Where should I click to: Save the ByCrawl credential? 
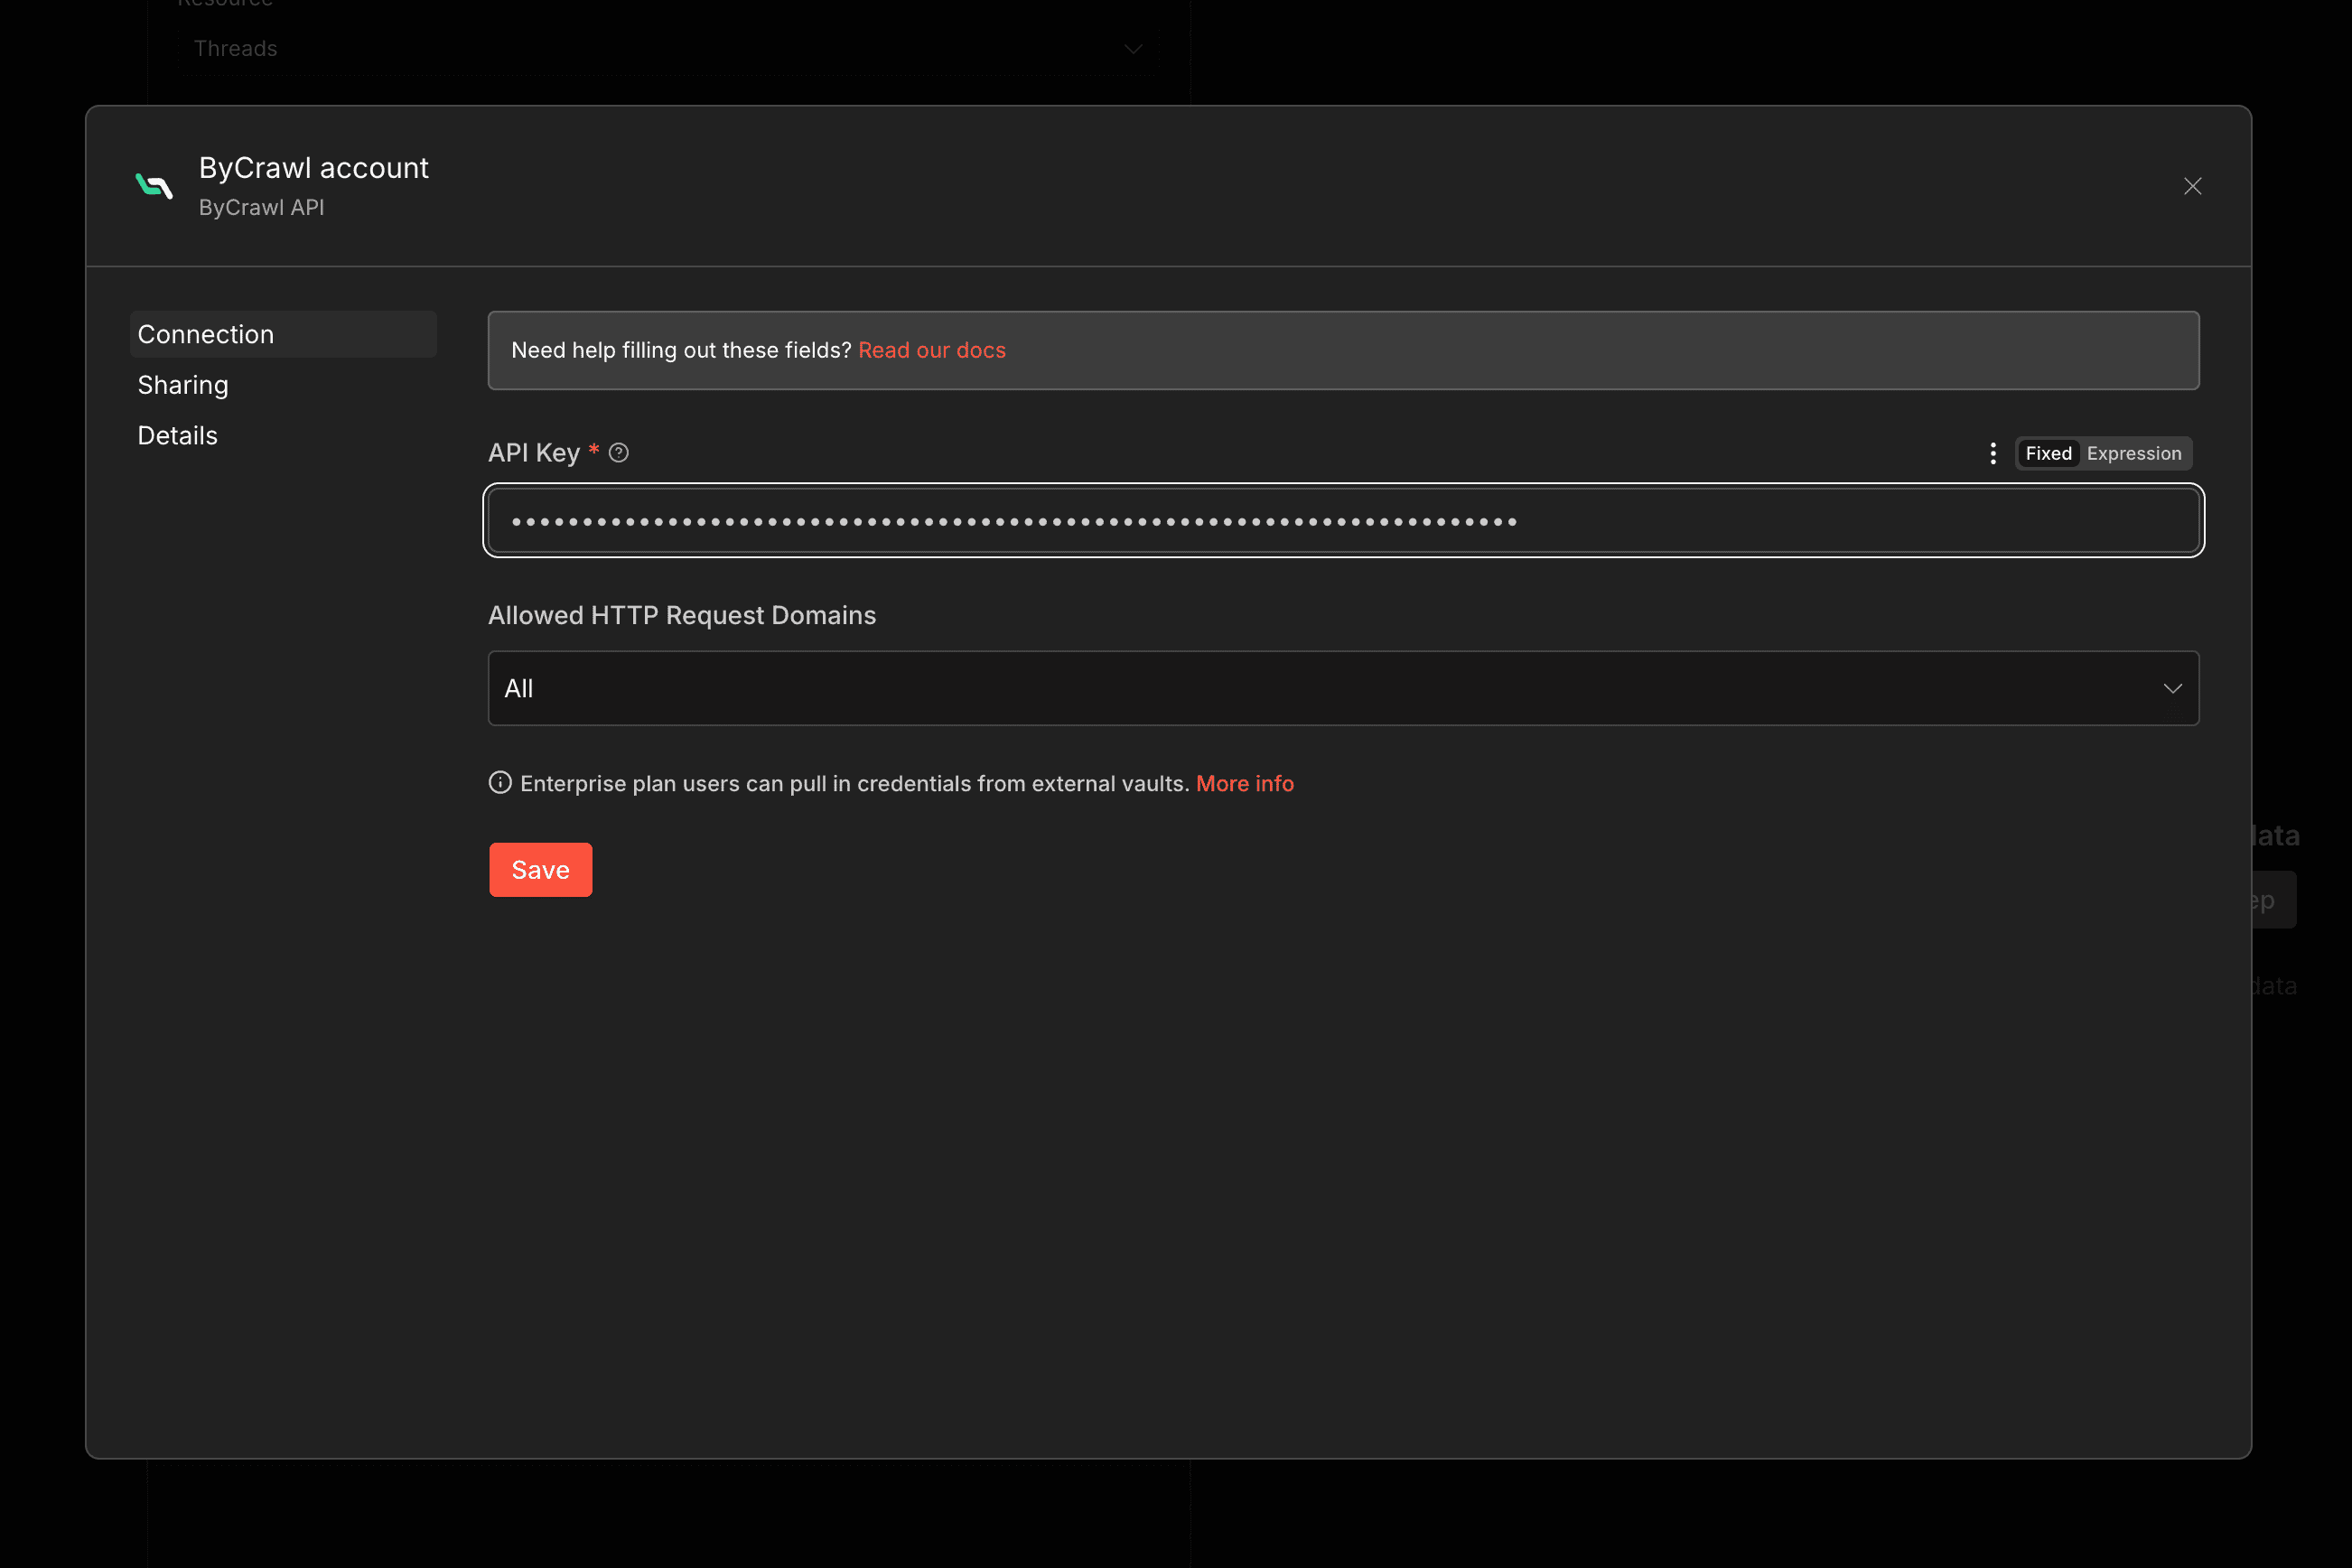(x=540, y=869)
